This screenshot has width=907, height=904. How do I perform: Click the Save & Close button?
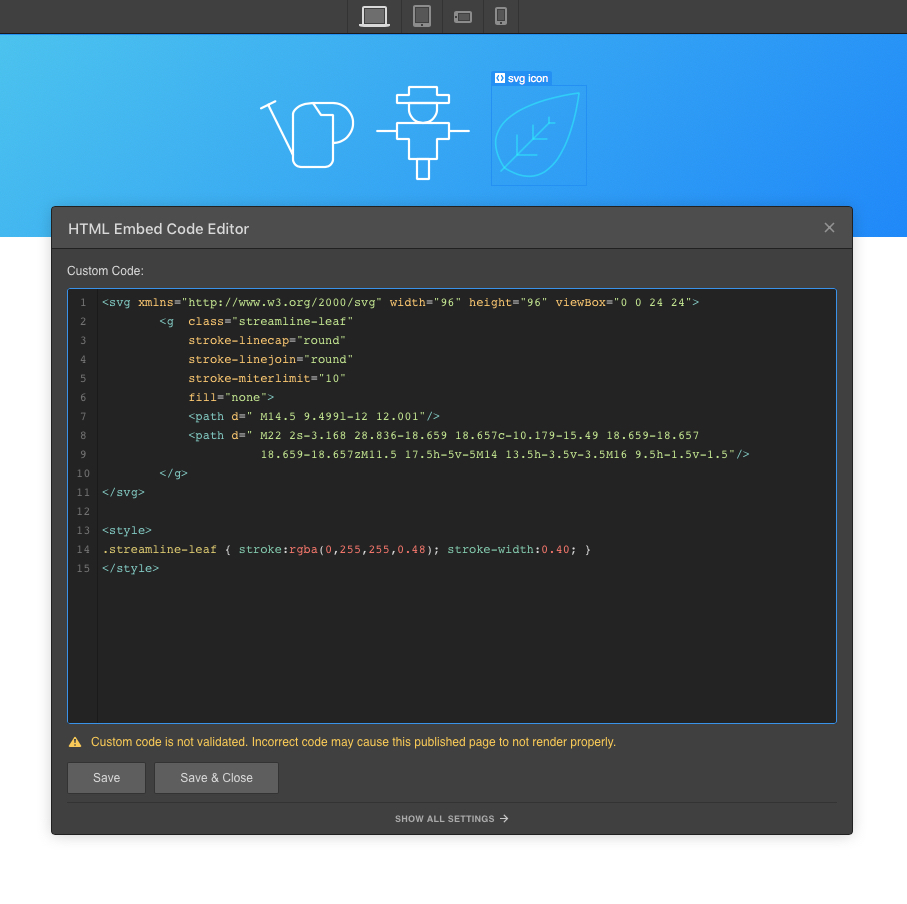coord(216,777)
